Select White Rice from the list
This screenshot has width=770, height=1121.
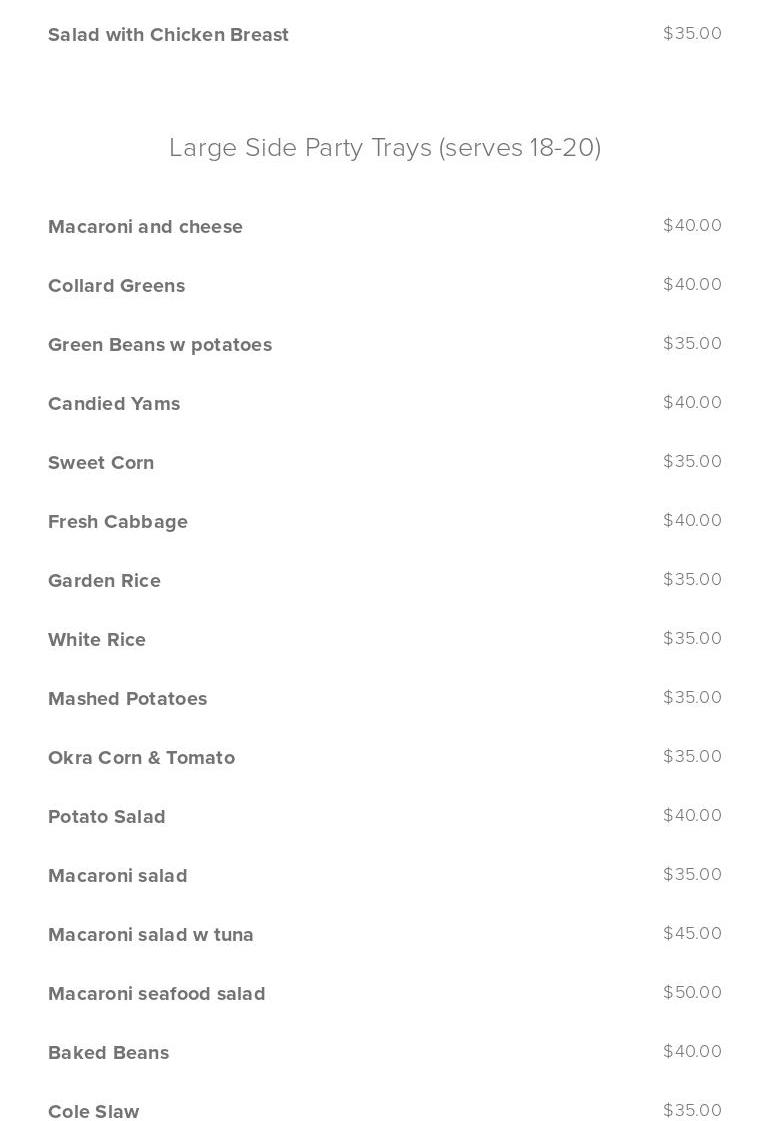97,640
